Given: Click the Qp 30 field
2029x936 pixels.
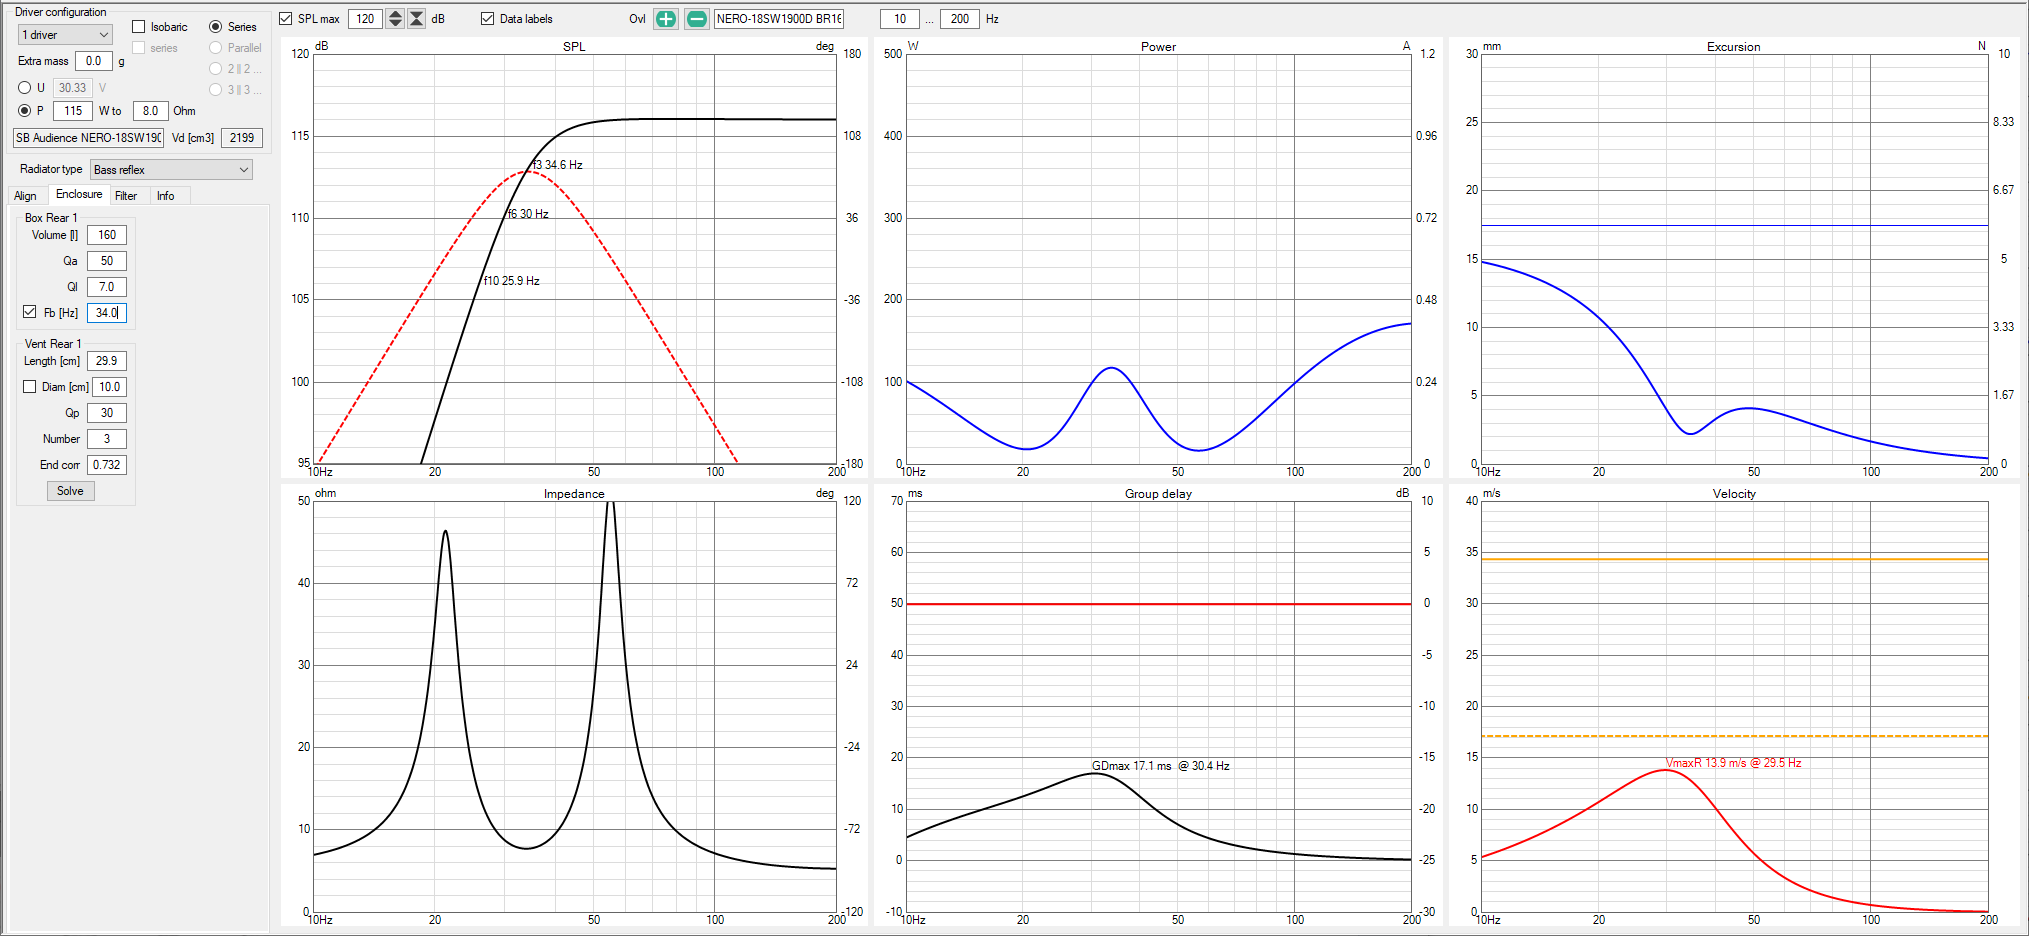Looking at the screenshot, I should 107,413.
